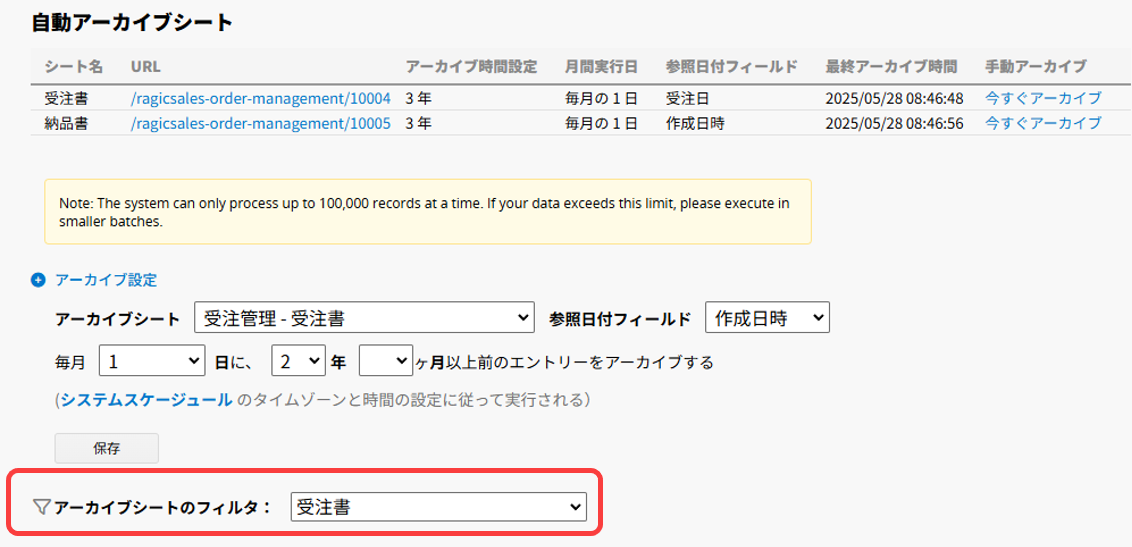Viewport: 1132px width, 547px height.
Task: Click the funnel filter icon
Action: [x=42, y=507]
